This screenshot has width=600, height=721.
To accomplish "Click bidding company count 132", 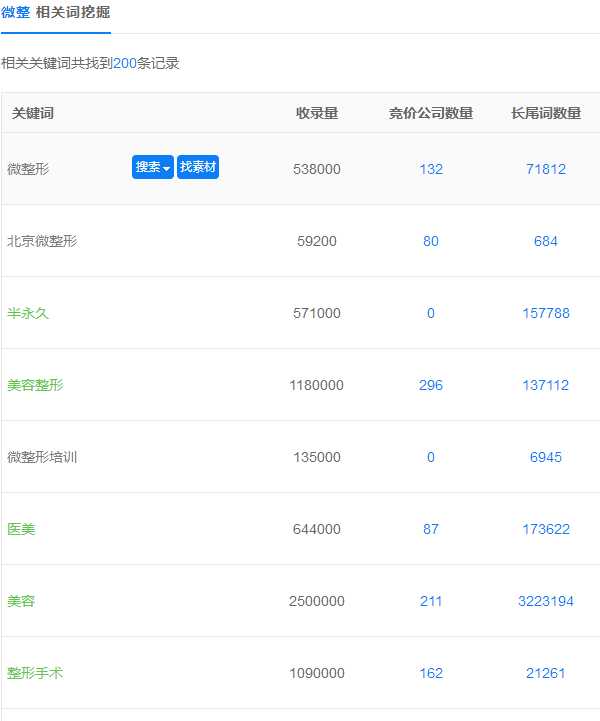I will click(x=431, y=169).
